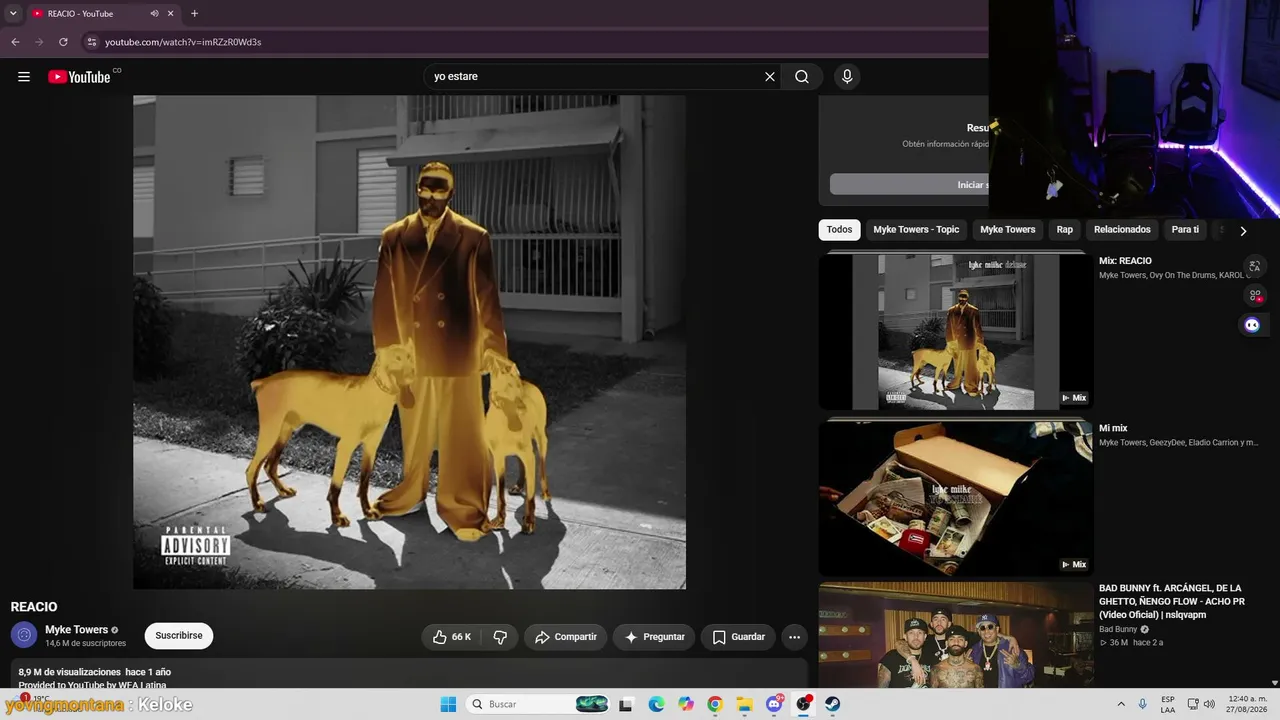Go back in the browser
This screenshot has height=720, width=1280.
pos(15,42)
